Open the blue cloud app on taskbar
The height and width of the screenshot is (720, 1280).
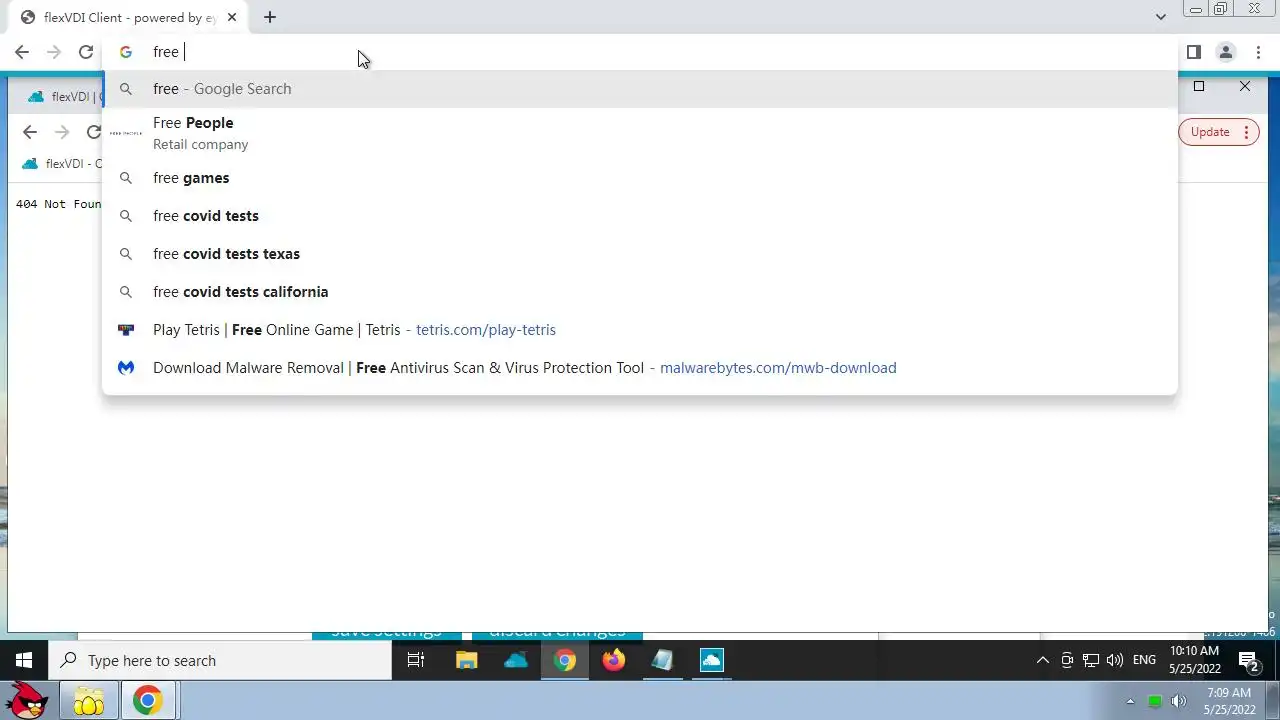516,660
